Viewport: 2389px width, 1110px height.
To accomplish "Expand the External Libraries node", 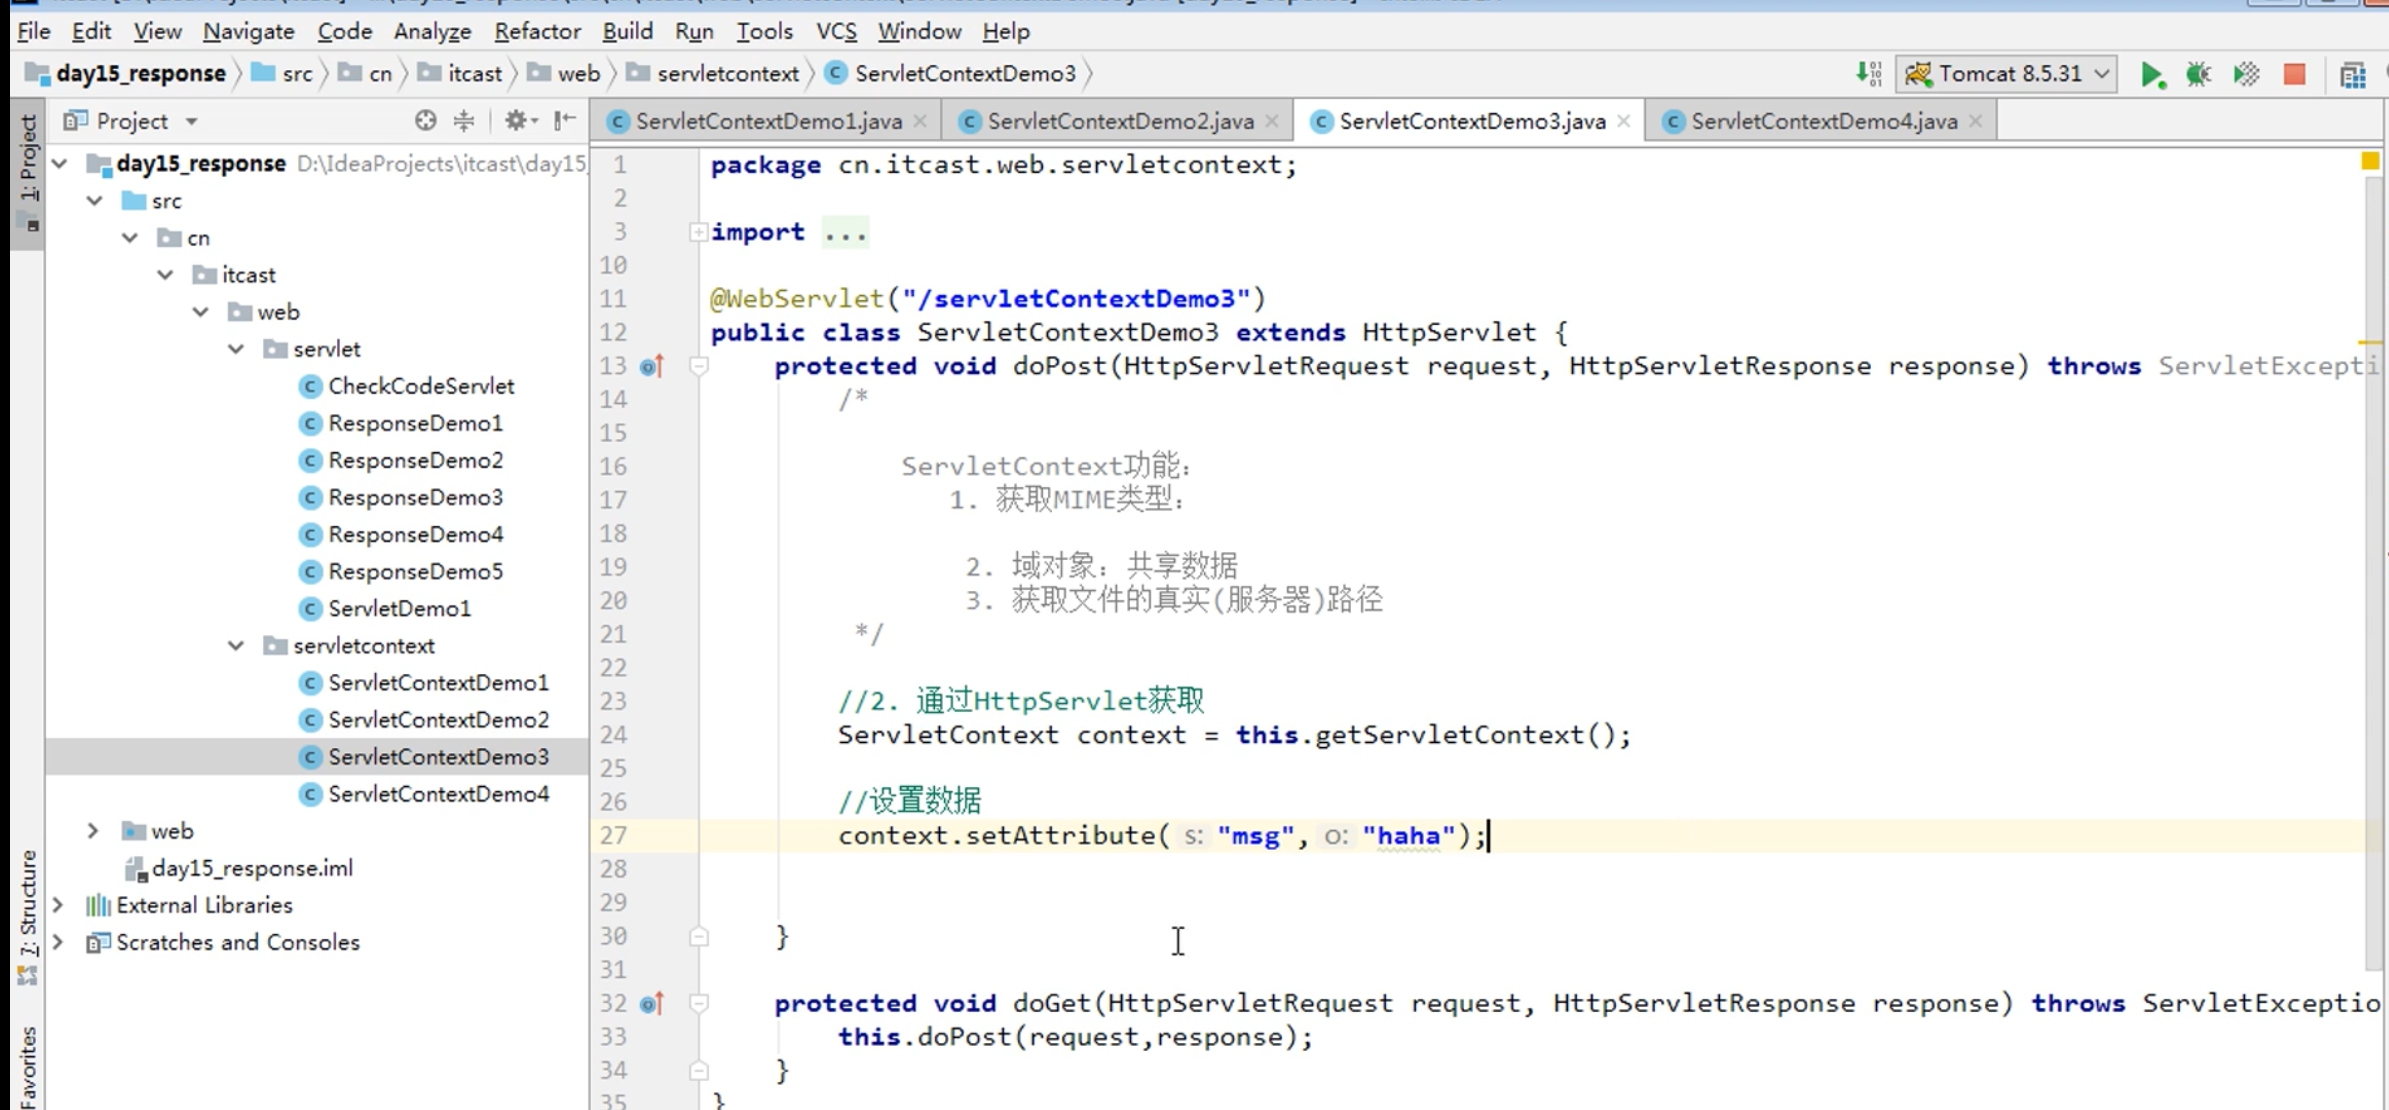I will (58, 905).
